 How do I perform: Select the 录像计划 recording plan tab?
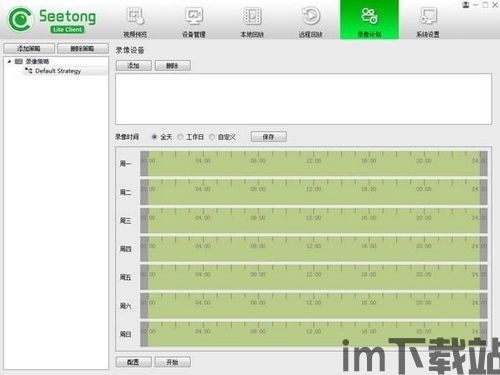pos(369,20)
